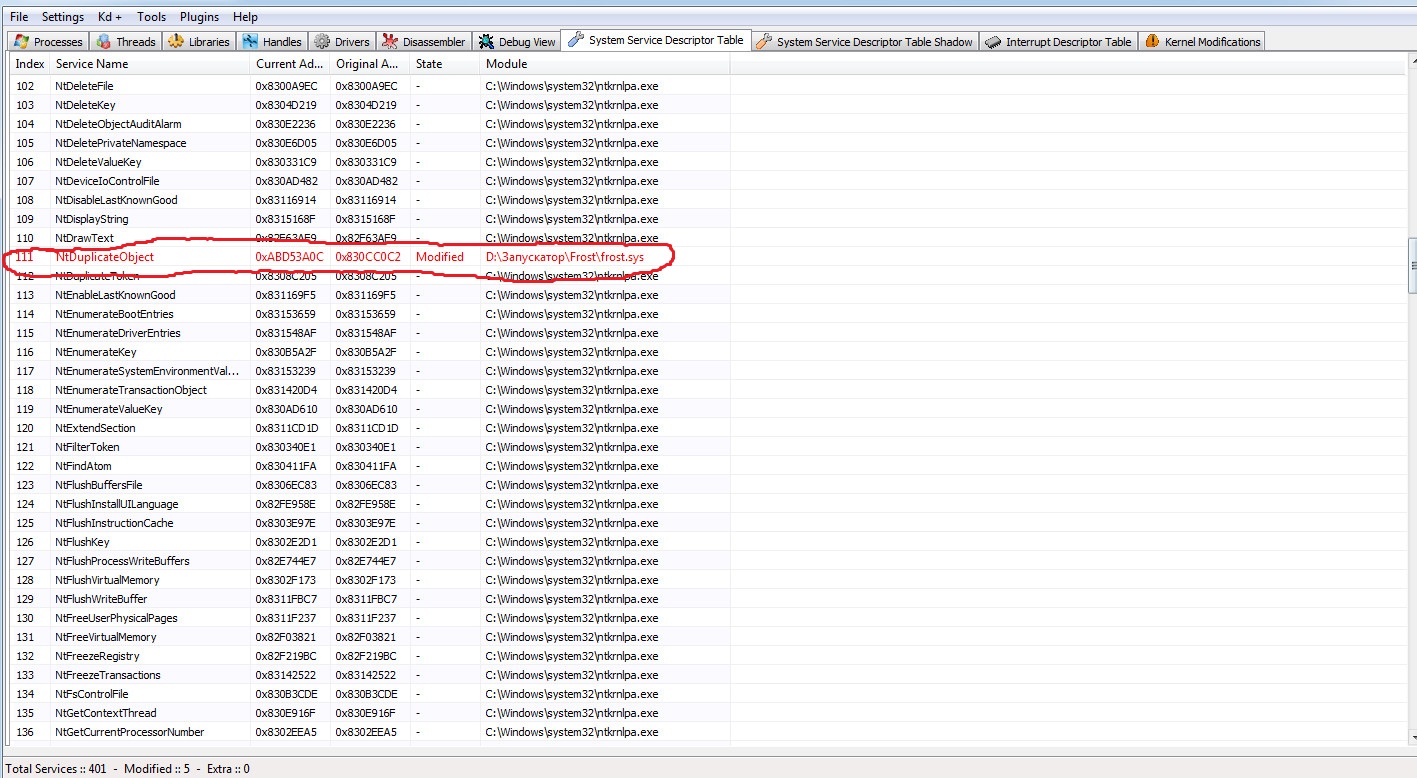The height and width of the screenshot is (778, 1417).
Task: Open the Kd + menu
Action: pos(110,17)
